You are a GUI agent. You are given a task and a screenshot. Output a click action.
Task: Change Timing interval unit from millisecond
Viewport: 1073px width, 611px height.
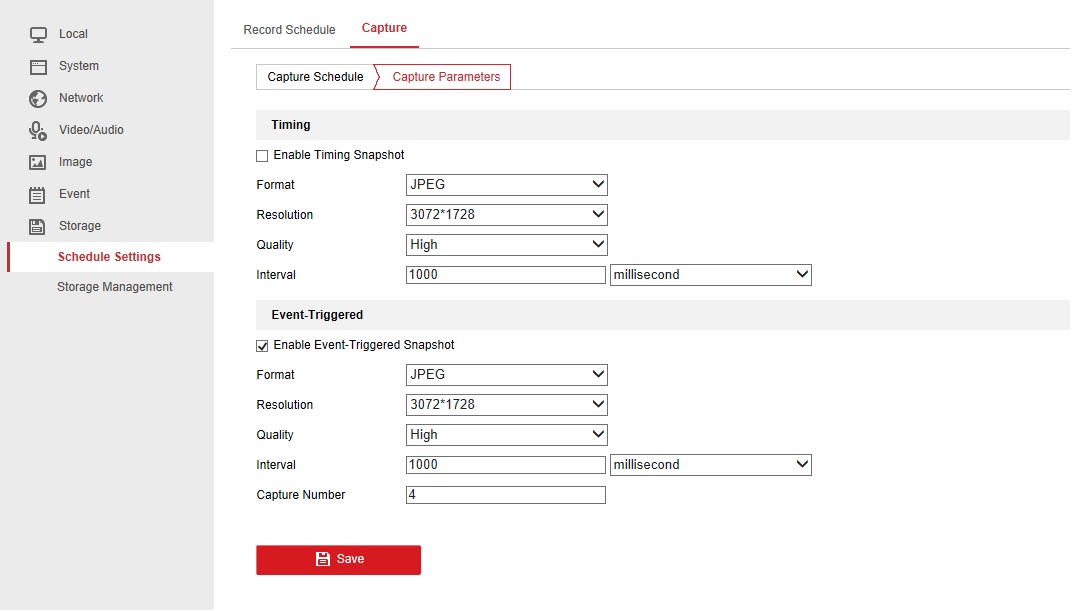(710, 275)
